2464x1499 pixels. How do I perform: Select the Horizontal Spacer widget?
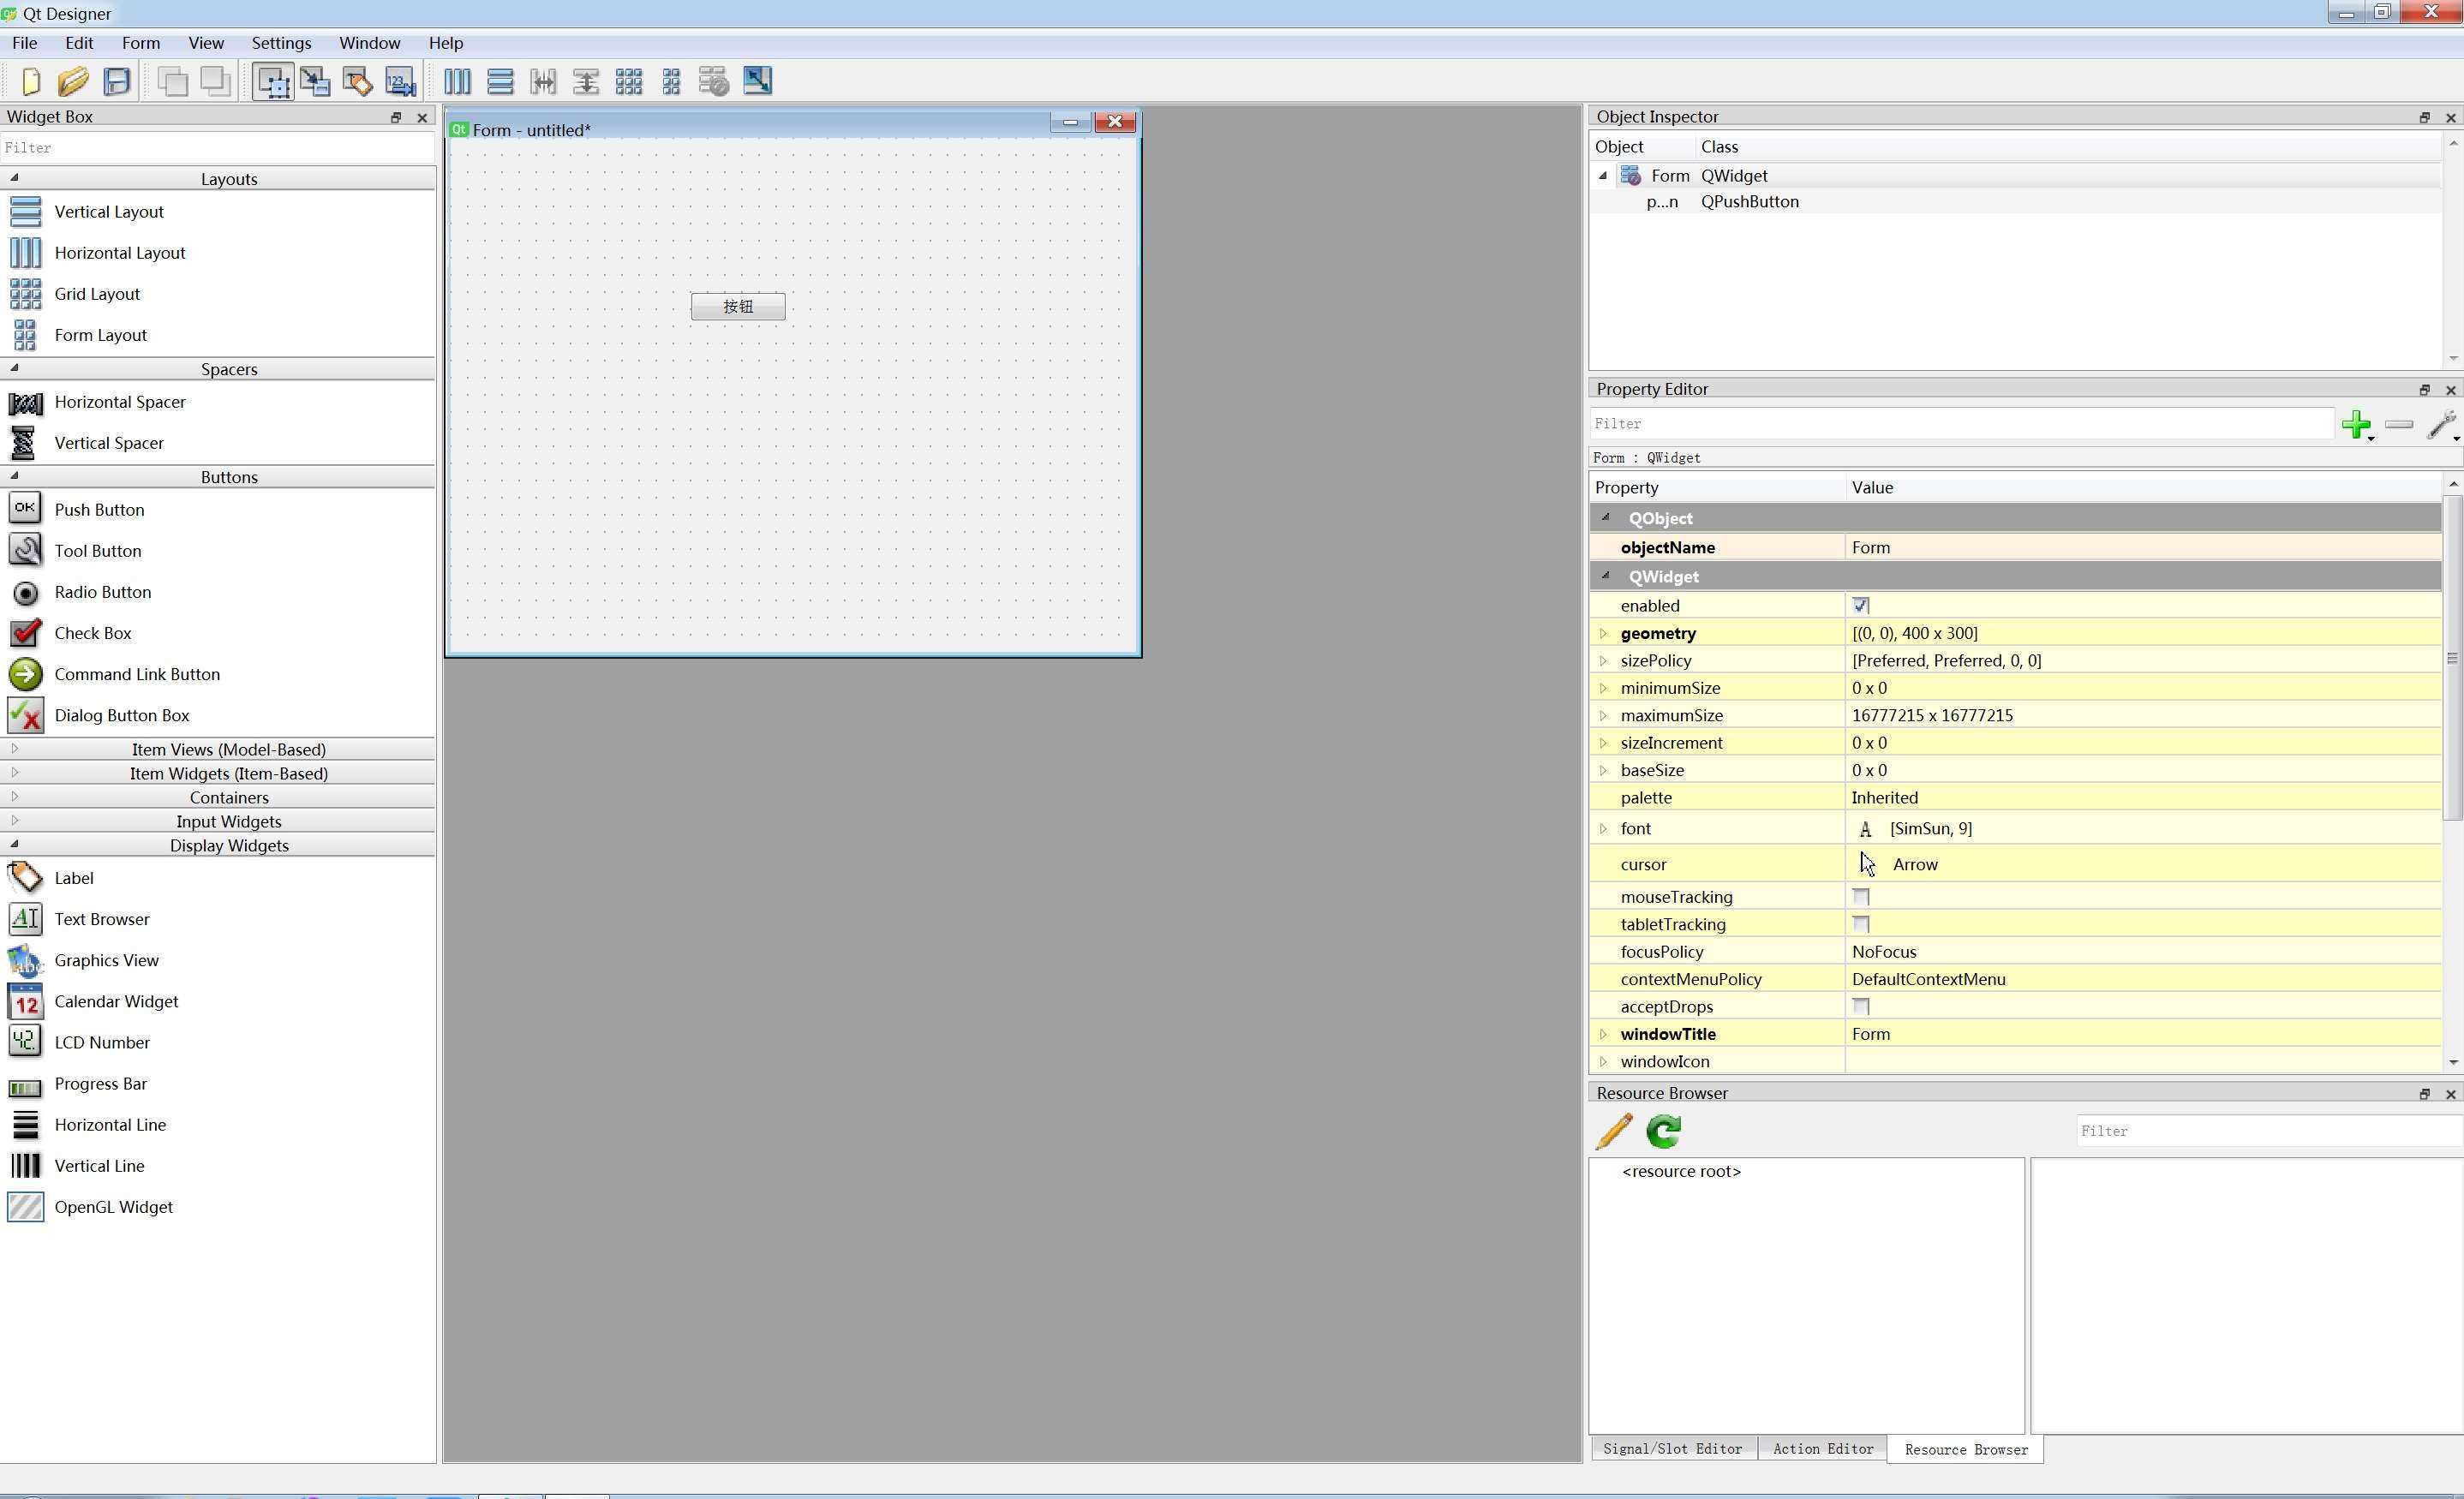tap(120, 401)
